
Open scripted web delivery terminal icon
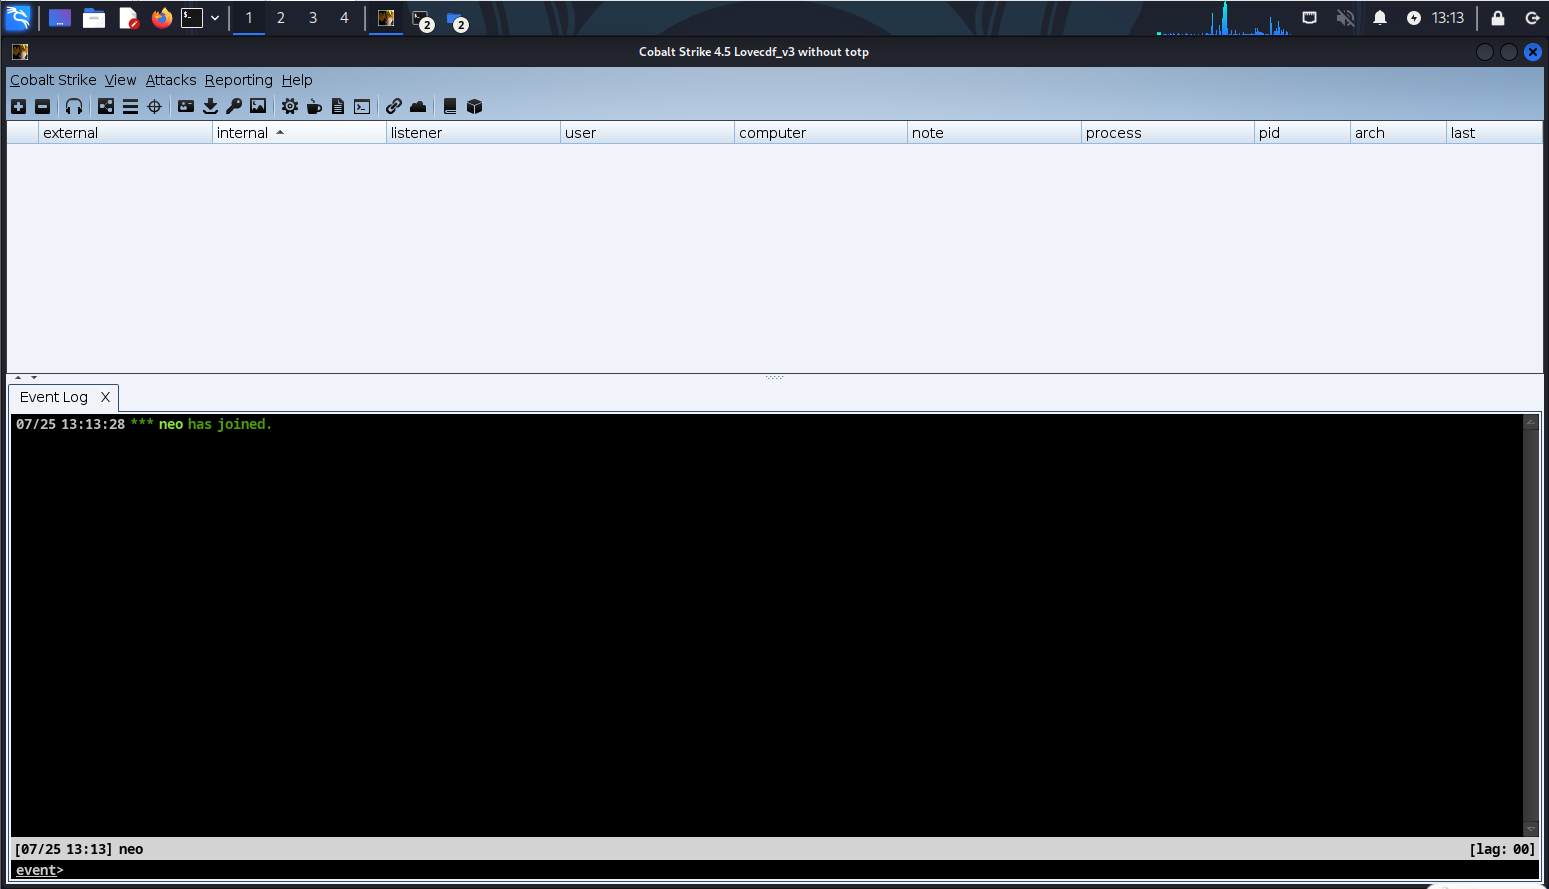point(362,106)
